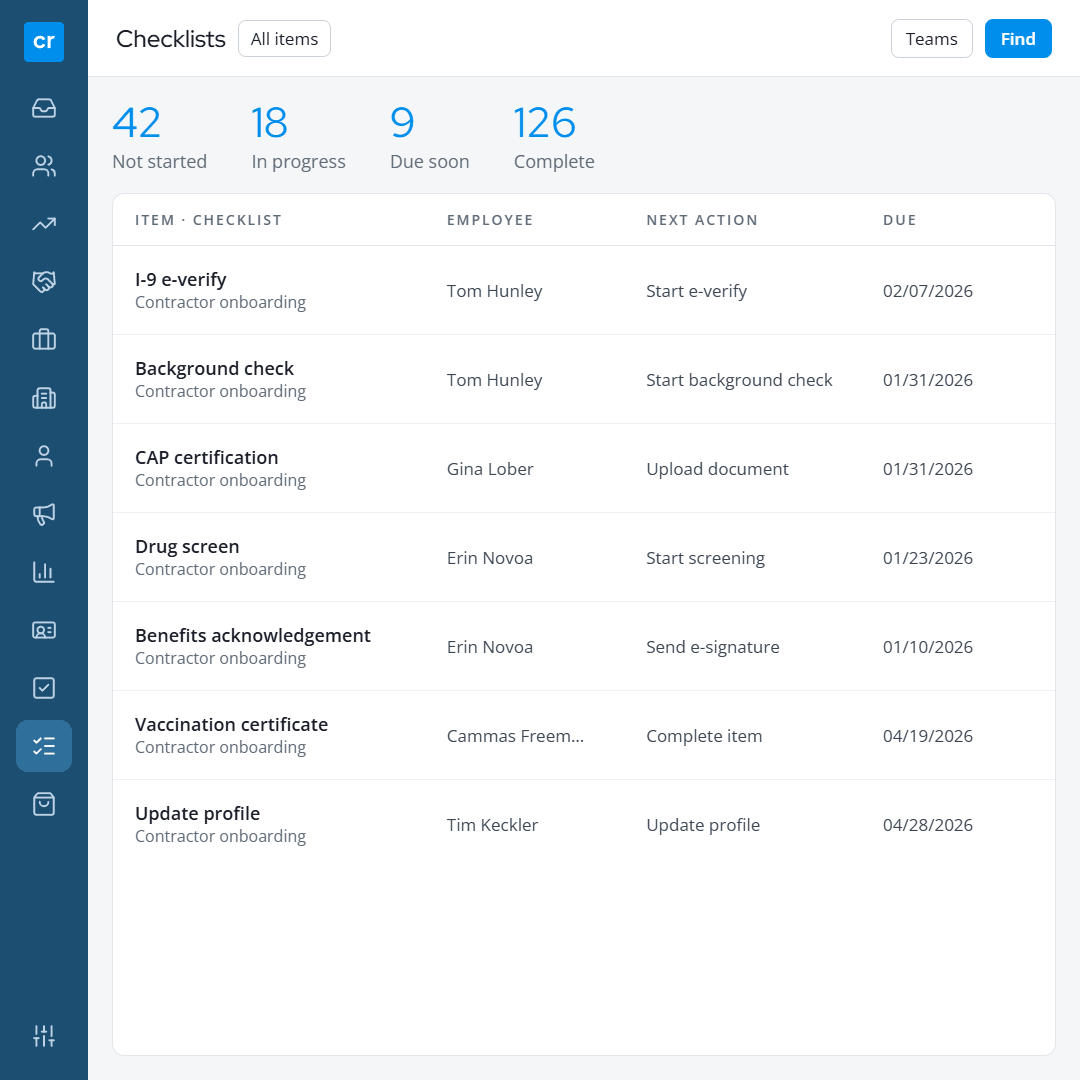Filter by 9 Due soon

click(x=430, y=137)
